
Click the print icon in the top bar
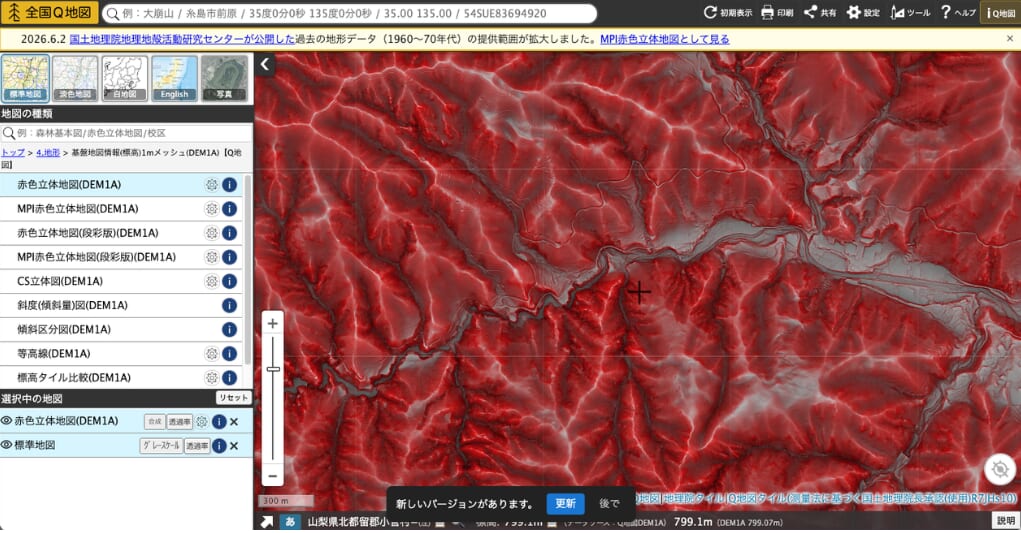pyautogui.click(x=777, y=12)
